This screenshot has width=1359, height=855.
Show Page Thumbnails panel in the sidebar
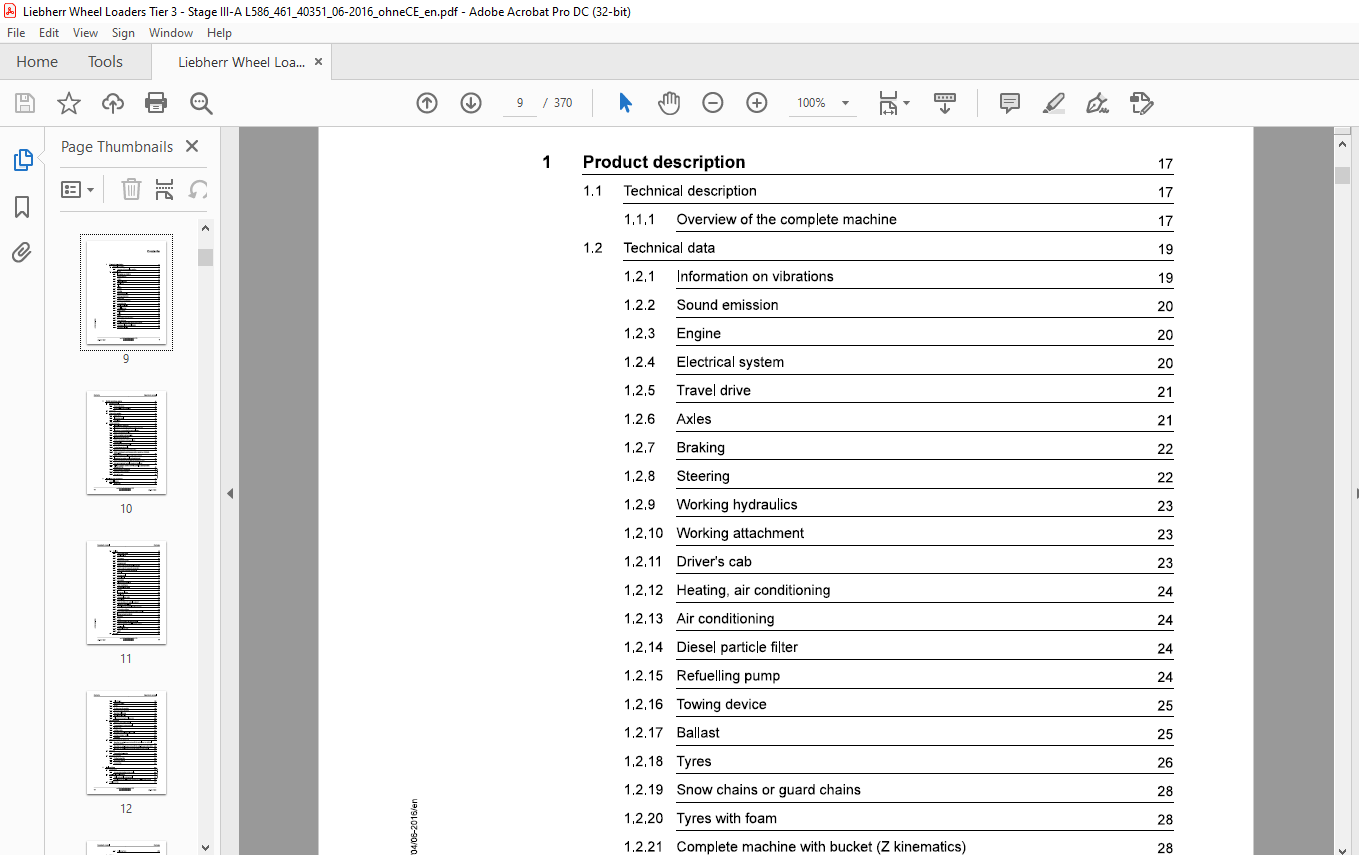pyautogui.click(x=22, y=160)
